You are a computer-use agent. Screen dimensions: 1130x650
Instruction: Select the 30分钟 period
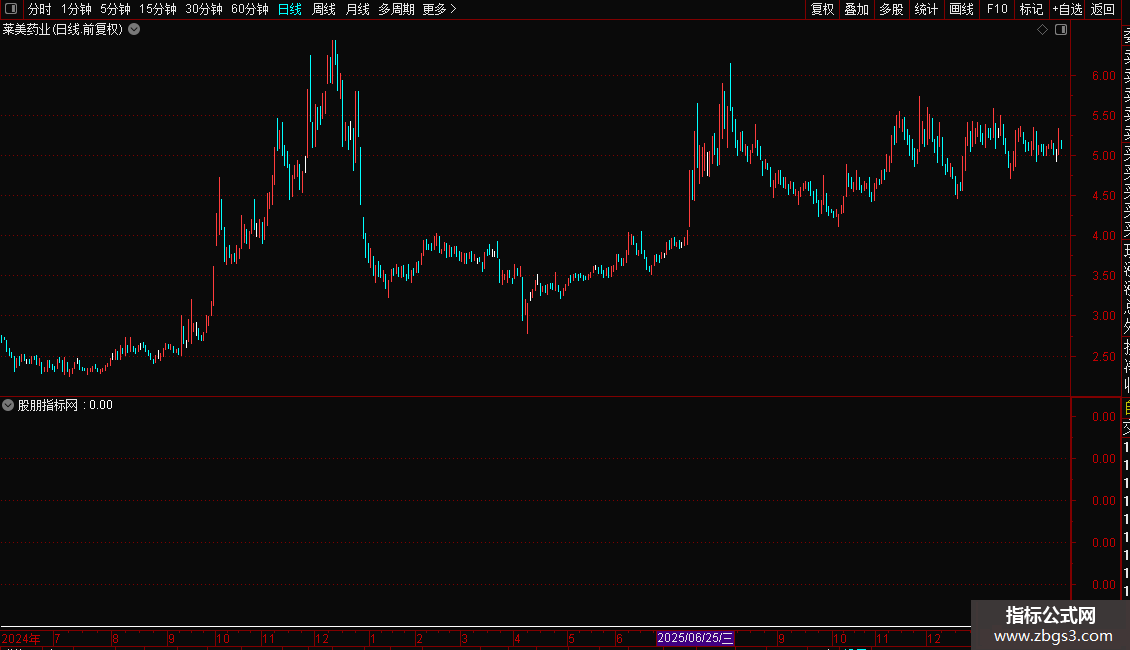[x=204, y=9]
